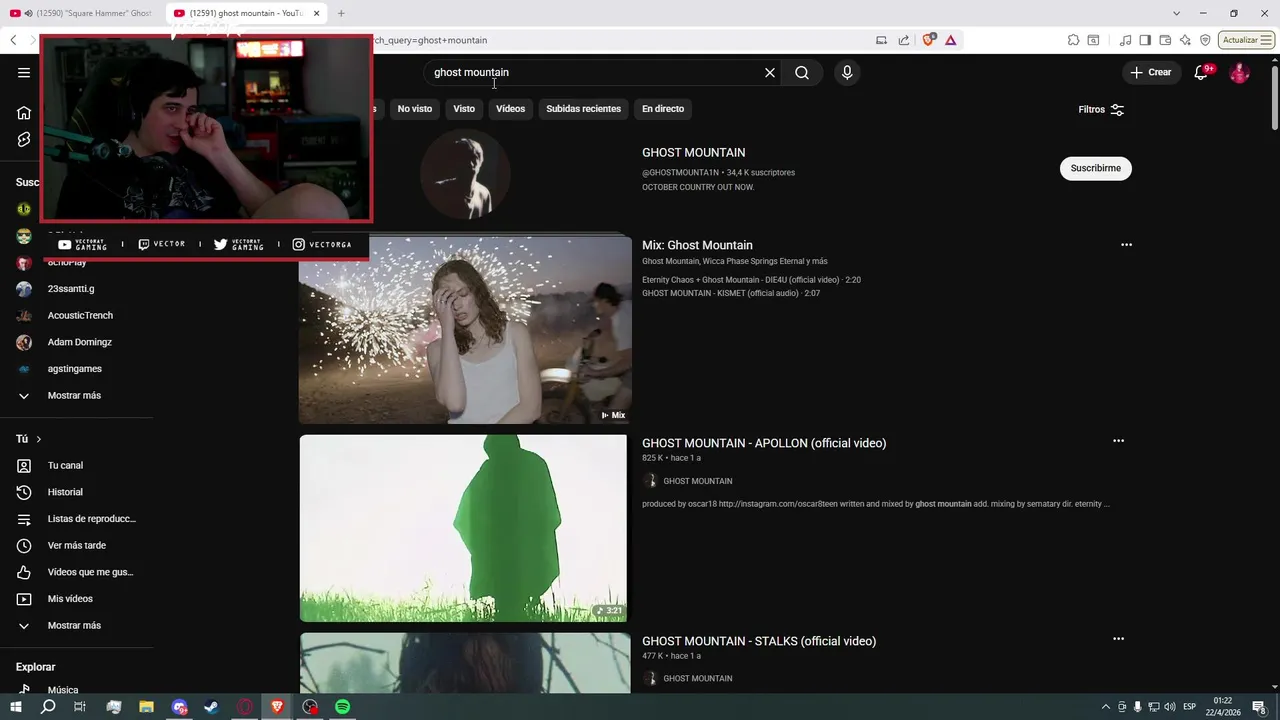Expand 'Mostrar más' under subscriptions

tap(75, 395)
